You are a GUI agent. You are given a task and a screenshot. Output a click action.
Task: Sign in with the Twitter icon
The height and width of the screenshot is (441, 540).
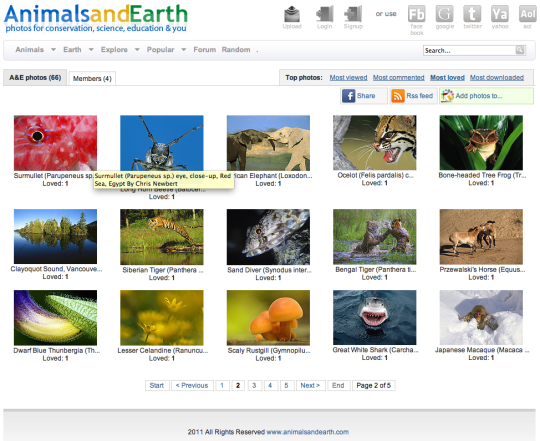pos(472,14)
